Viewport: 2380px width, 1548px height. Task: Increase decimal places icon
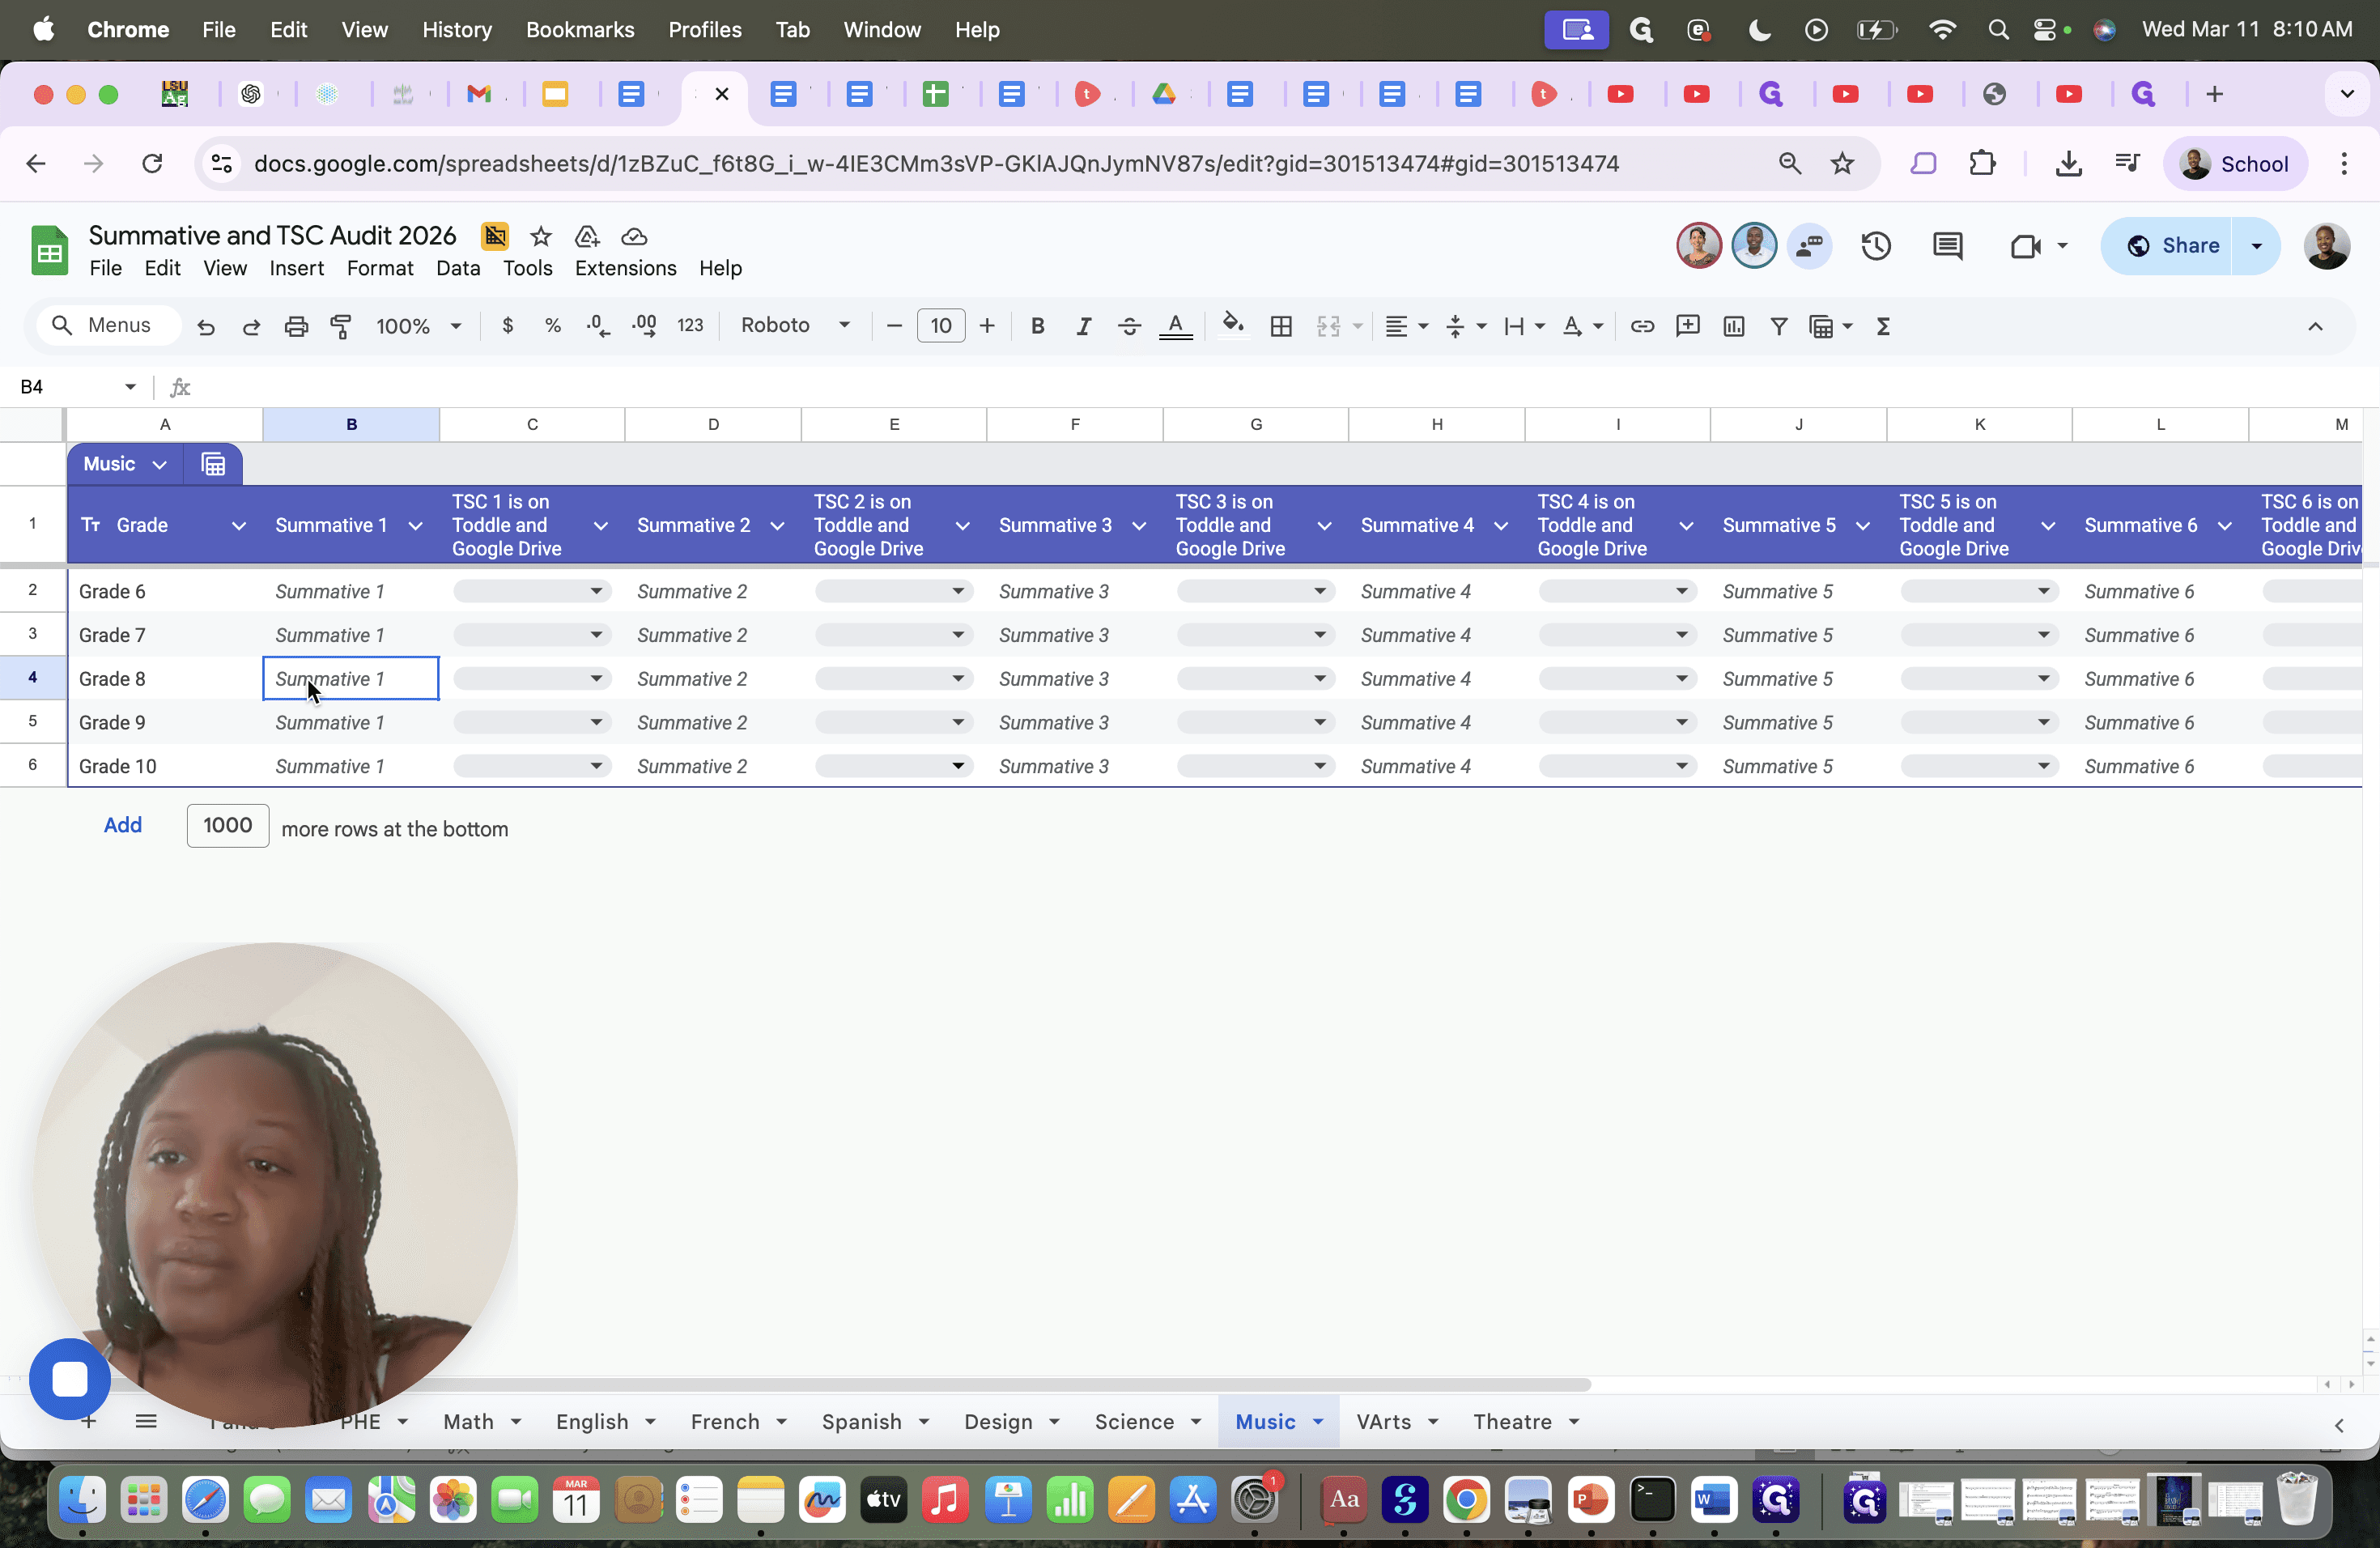pyautogui.click(x=644, y=326)
